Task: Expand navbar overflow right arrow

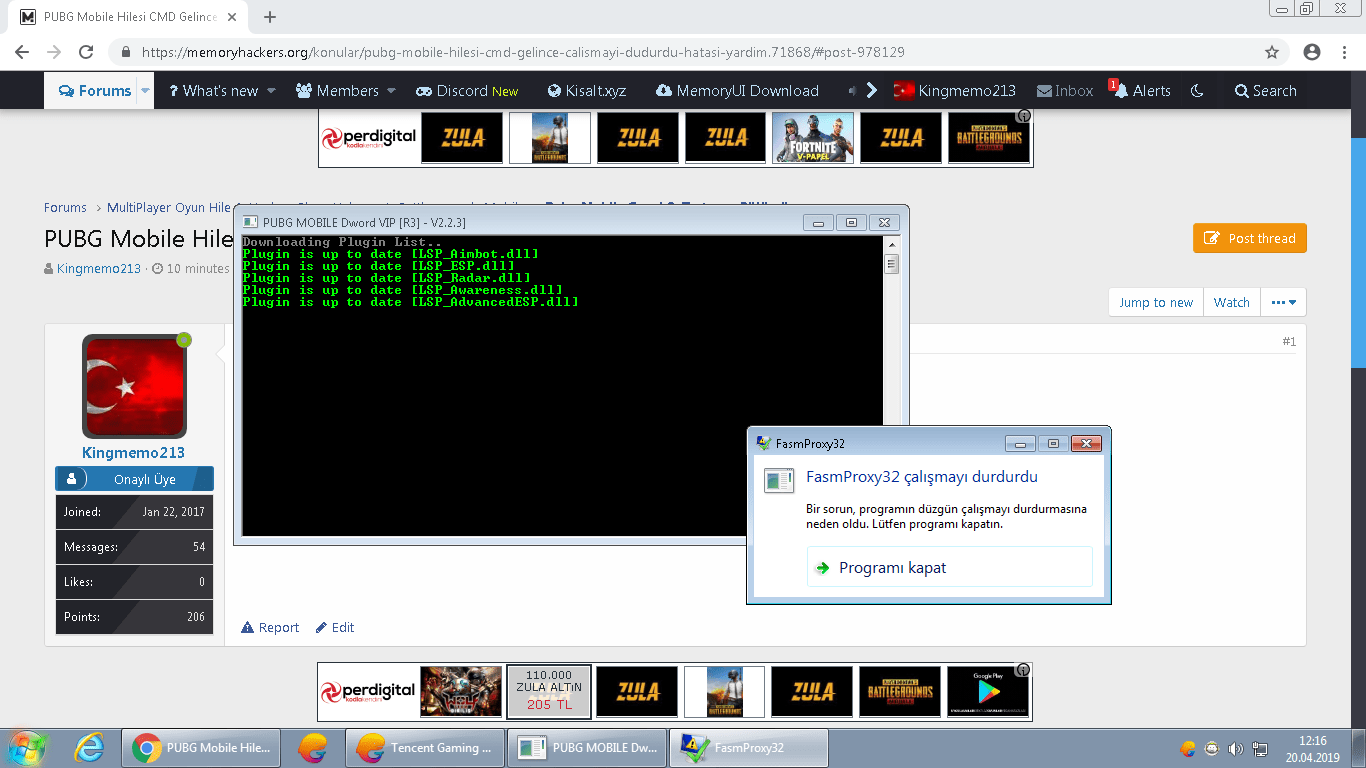Action: pos(871,91)
